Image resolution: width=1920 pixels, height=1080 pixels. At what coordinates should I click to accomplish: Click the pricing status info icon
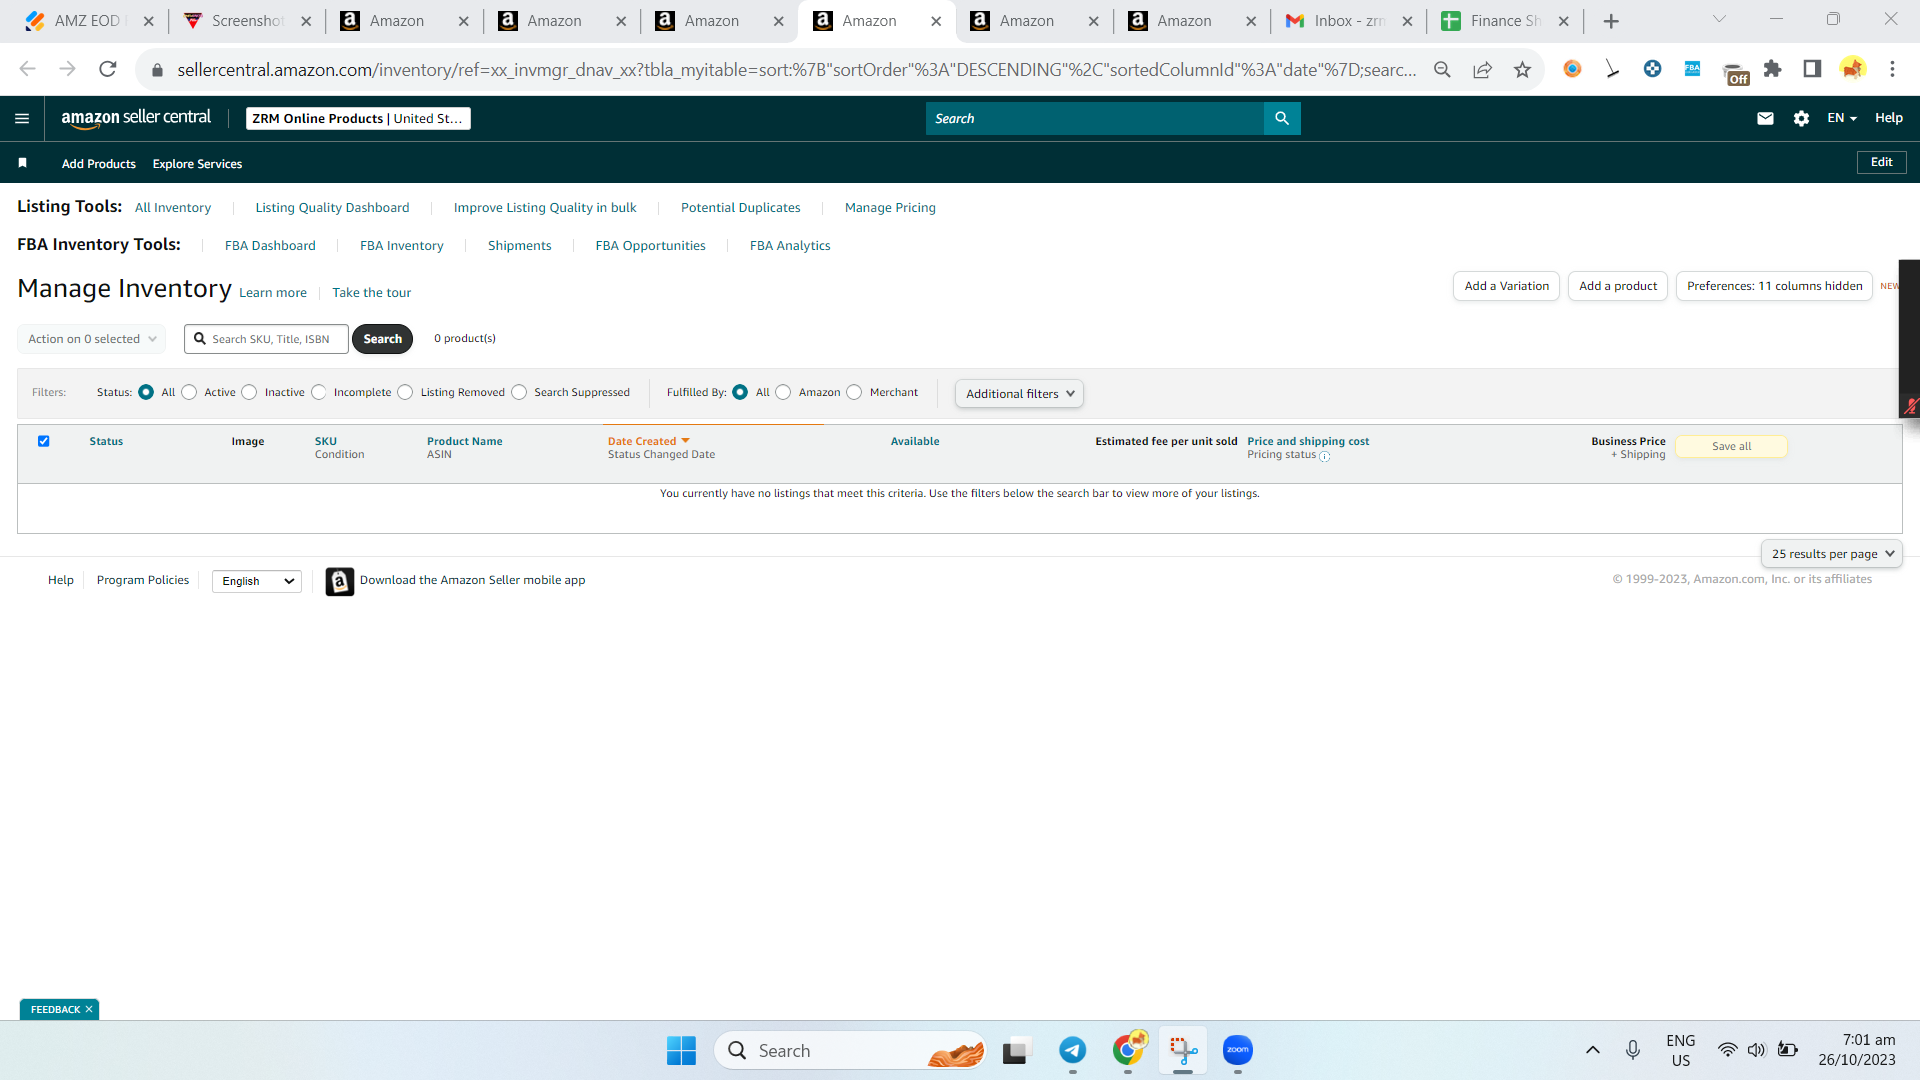pyautogui.click(x=1325, y=456)
